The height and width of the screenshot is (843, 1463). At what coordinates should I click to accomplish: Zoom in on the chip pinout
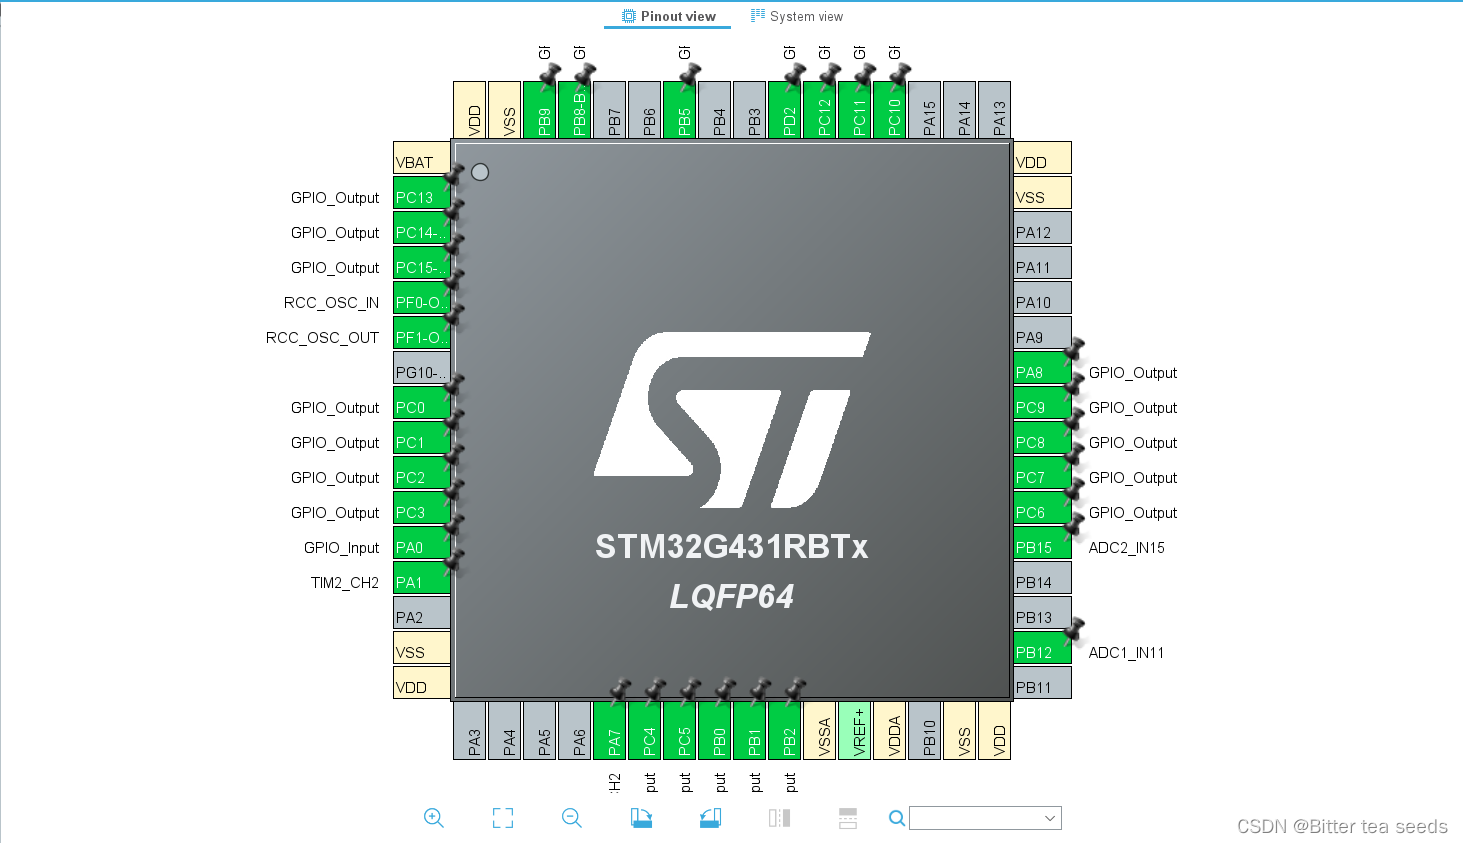coord(433,818)
